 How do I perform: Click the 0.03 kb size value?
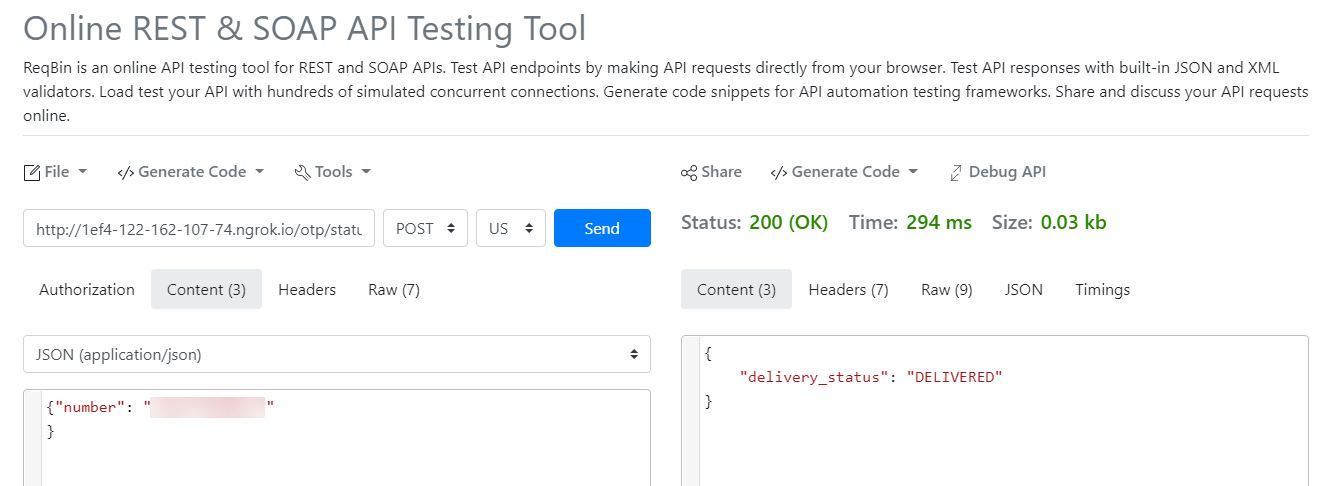pyautogui.click(x=1074, y=223)
